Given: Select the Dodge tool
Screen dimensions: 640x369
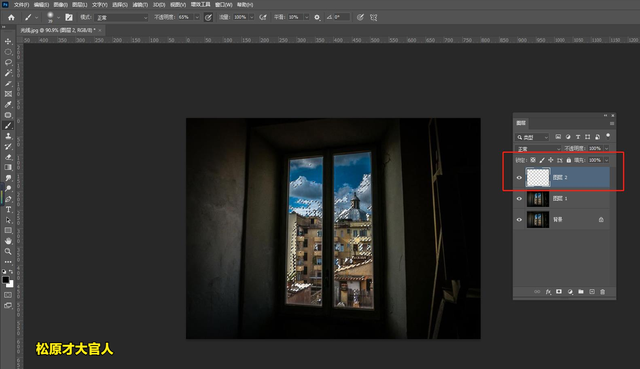Looking at the screenshot, I should 8,188.
